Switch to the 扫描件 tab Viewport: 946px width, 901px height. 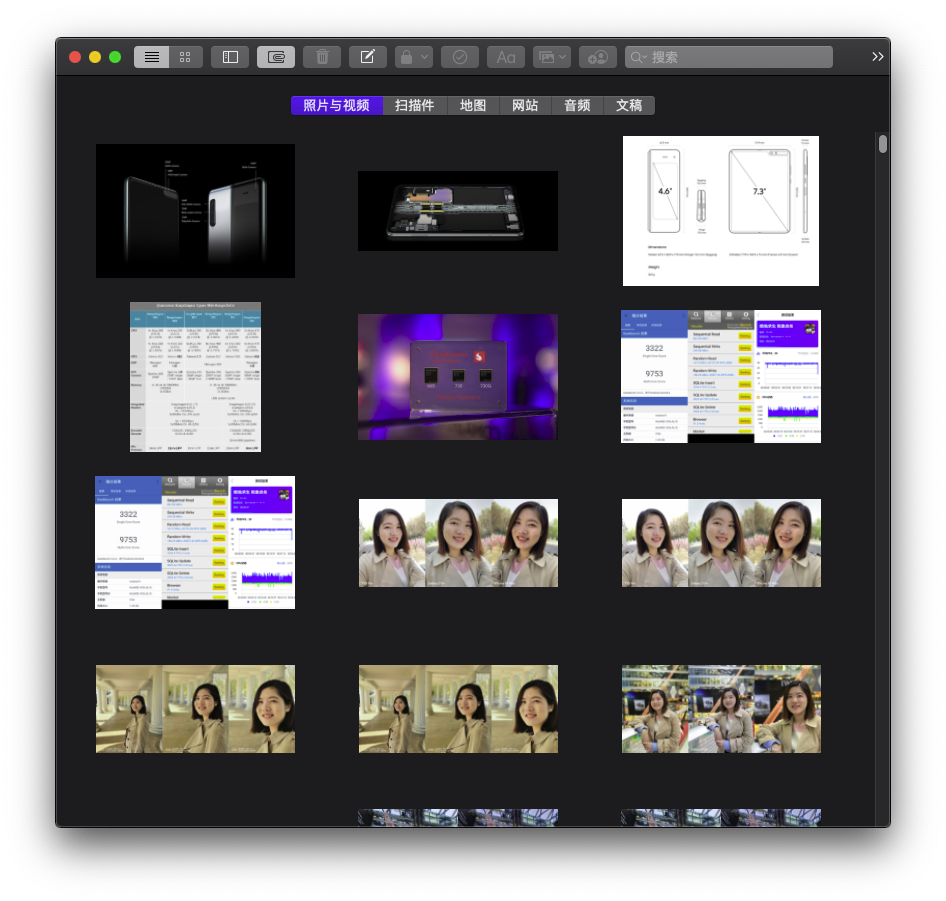415,106
